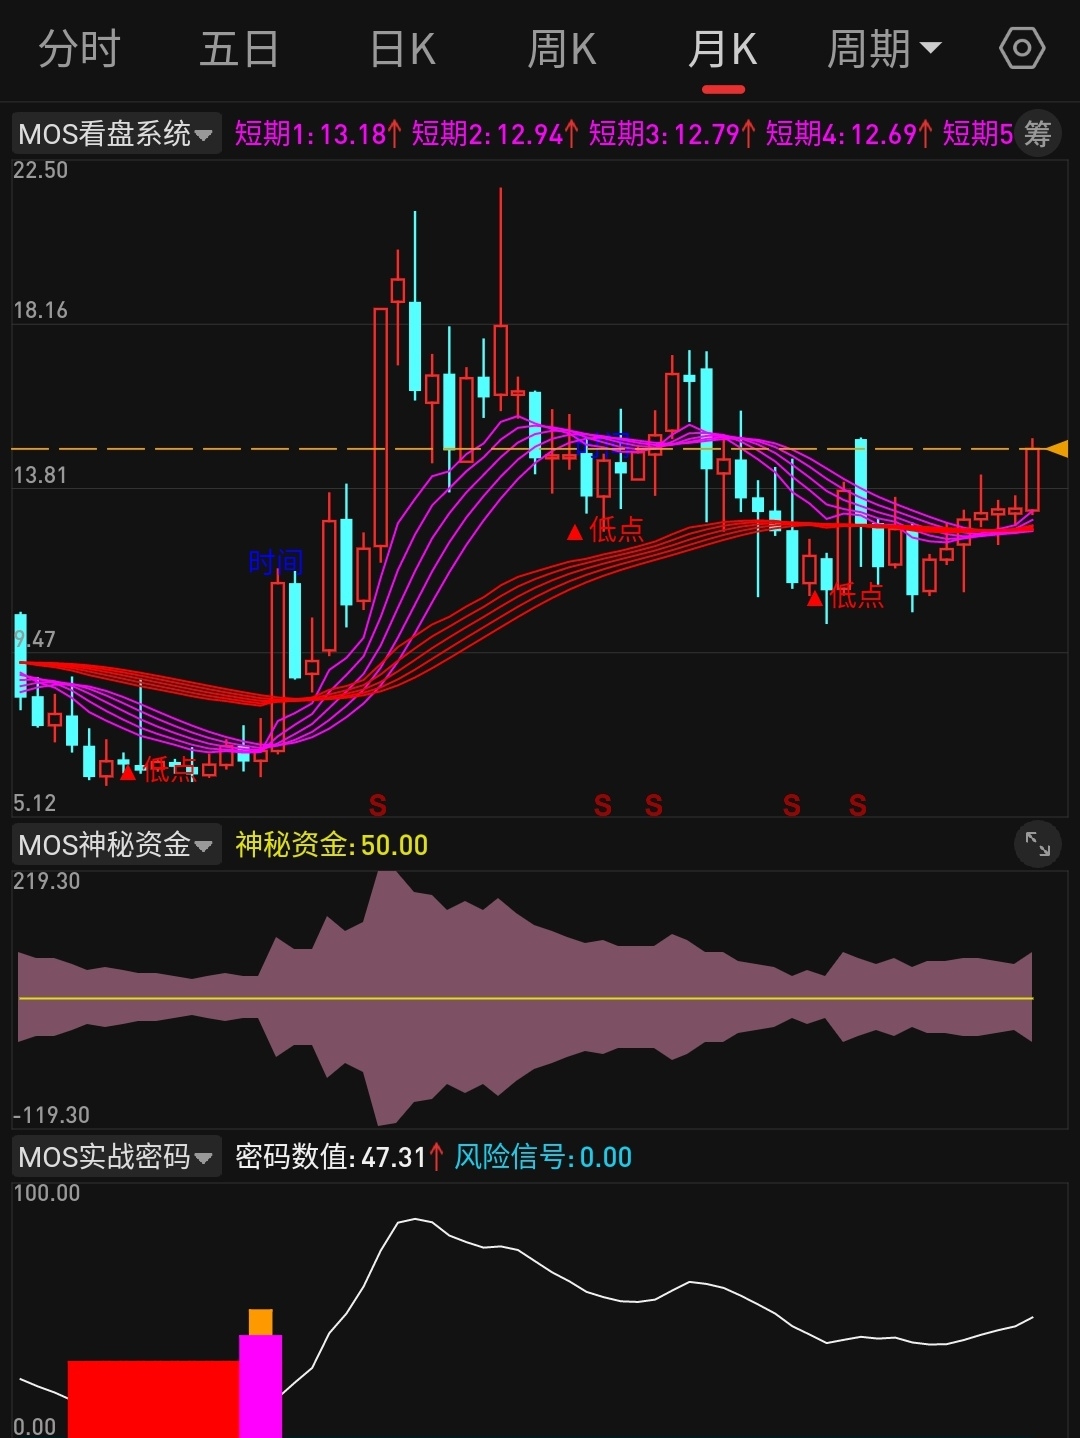Click the blue 时间 marker on chart
The image size is (1080, 1438).
(276, 562)
